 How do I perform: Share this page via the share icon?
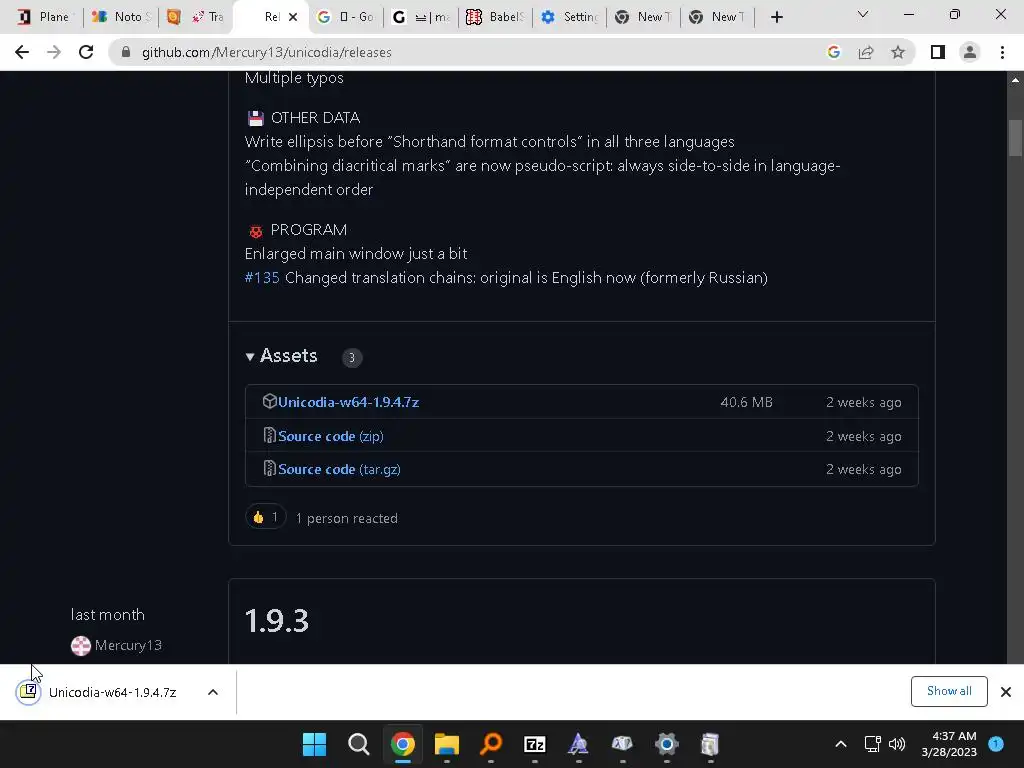(866, 52)
